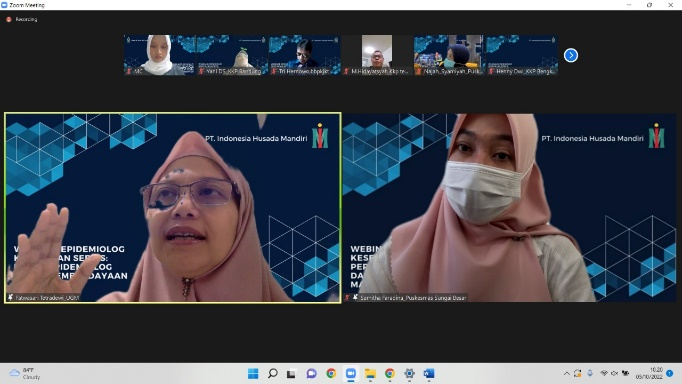Select the Najah_Syamiyah participant thumbnail
The height and width of the screenshot is (384, 682).
pyautogui.click(x=449, y=55)
